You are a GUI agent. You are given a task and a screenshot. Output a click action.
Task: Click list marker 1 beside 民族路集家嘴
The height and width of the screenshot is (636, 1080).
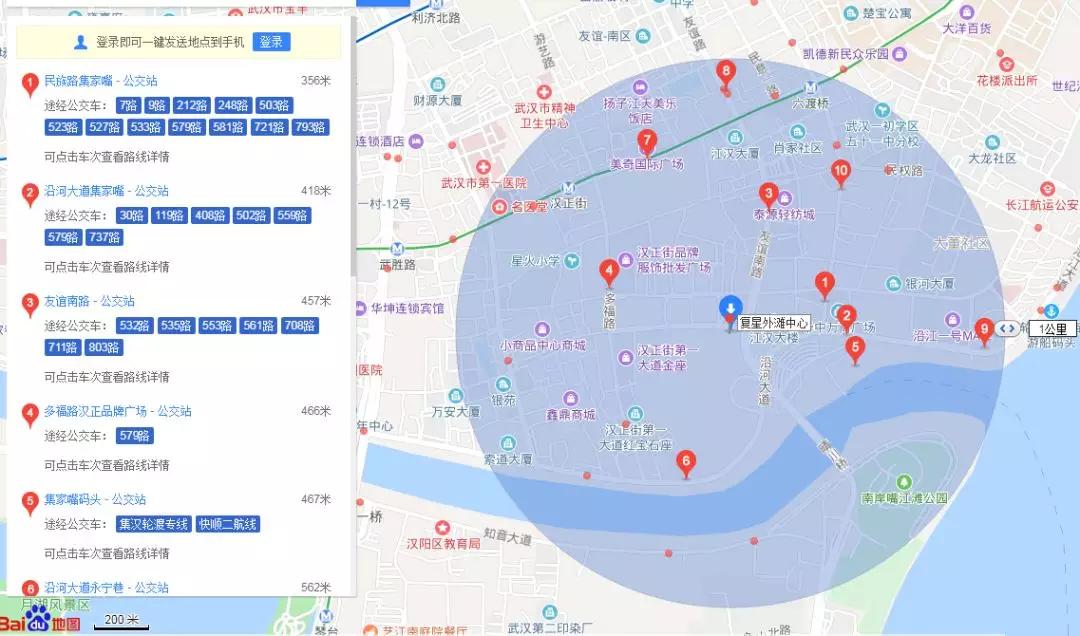(30, 84)
